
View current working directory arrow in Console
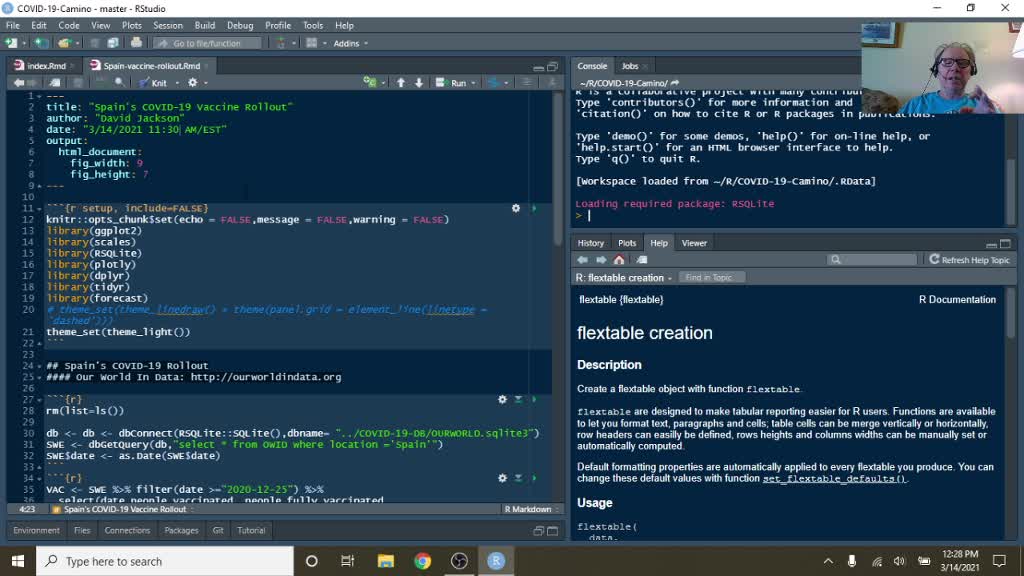tap(675, 83)
